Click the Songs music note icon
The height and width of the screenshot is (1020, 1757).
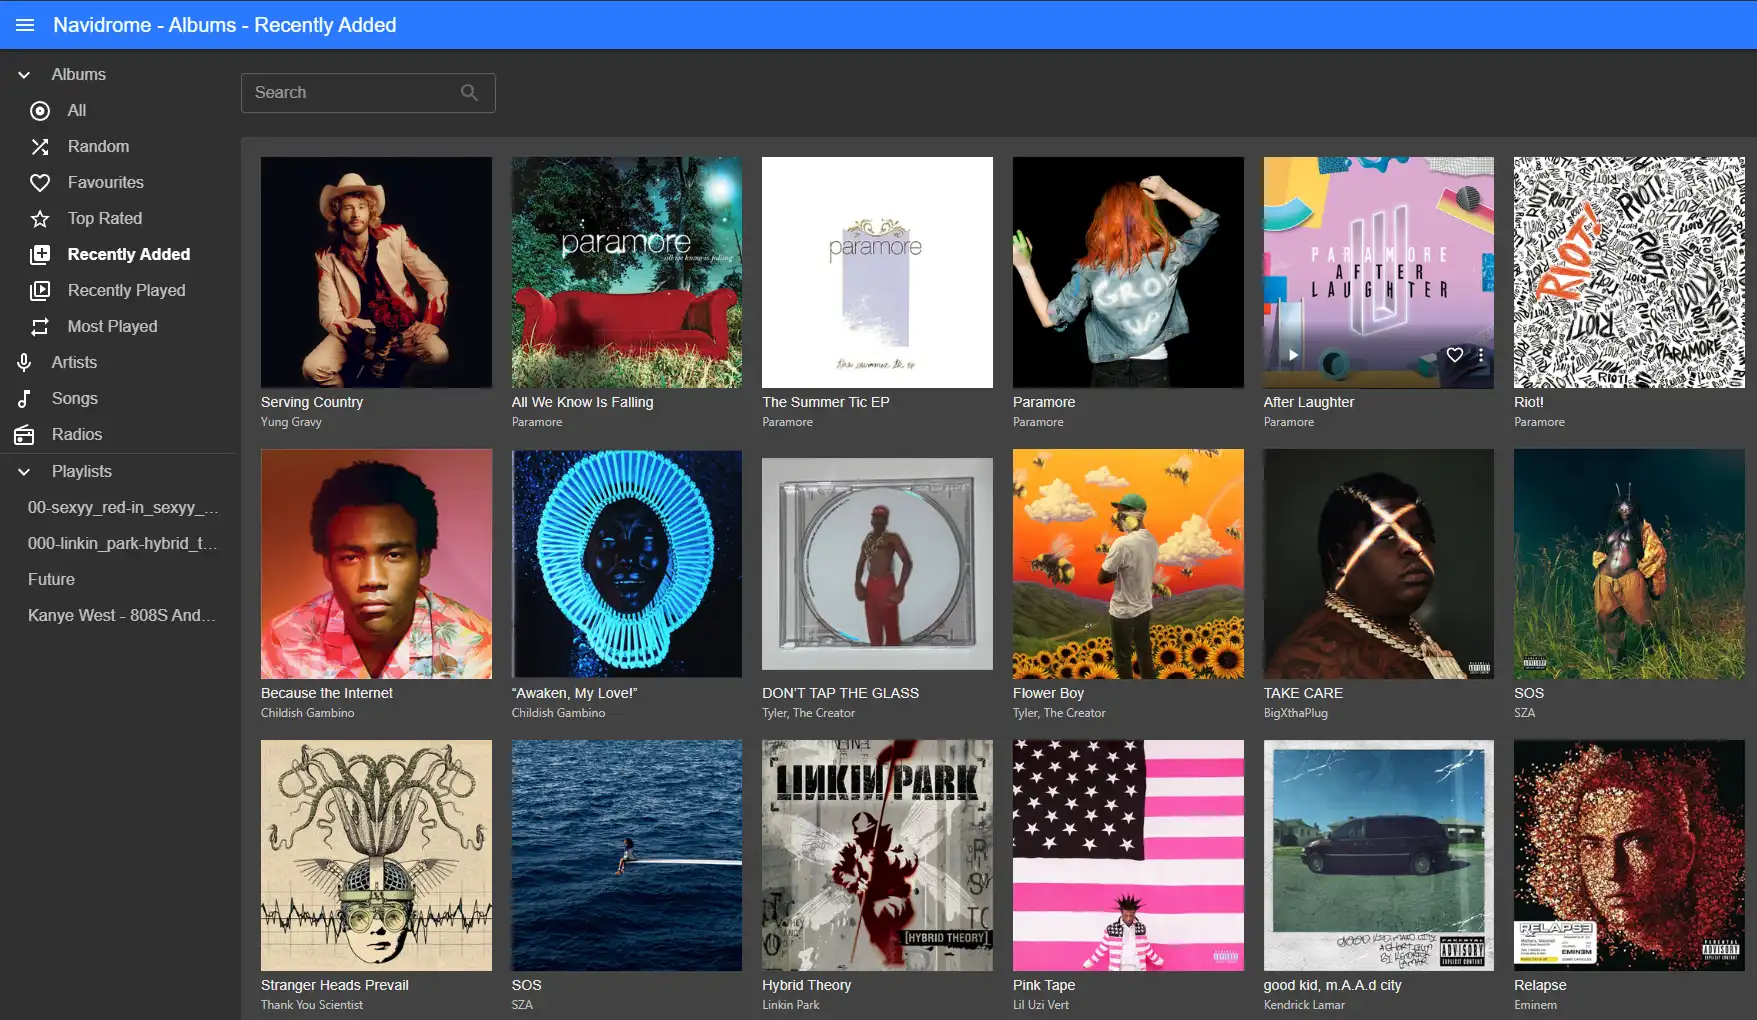click(25, 399)
